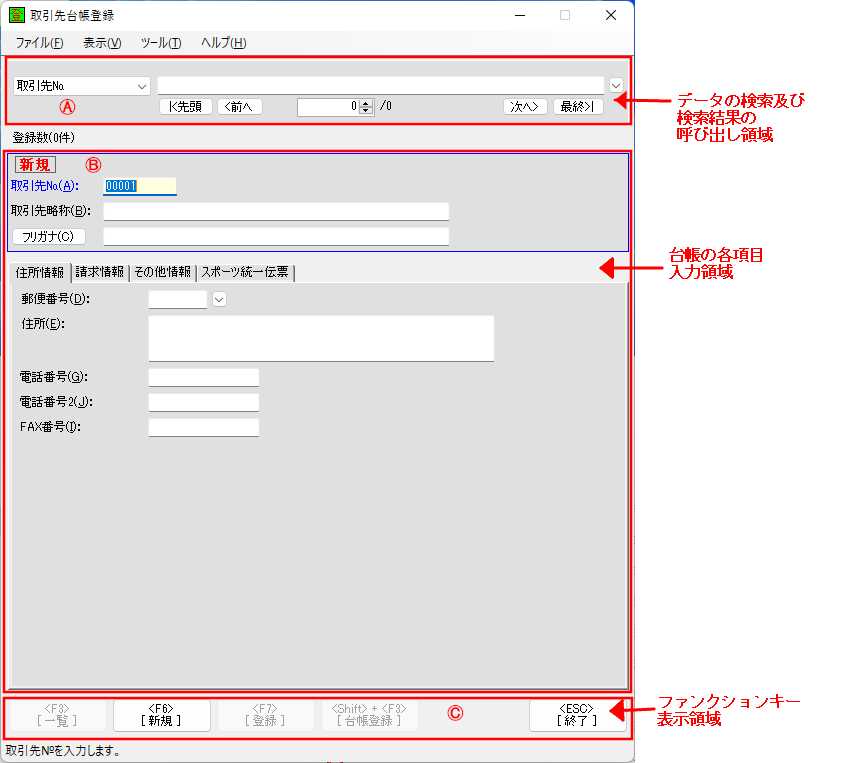
Task: Increase record number with spinner up arrow
Action: [x=366, y=103]
